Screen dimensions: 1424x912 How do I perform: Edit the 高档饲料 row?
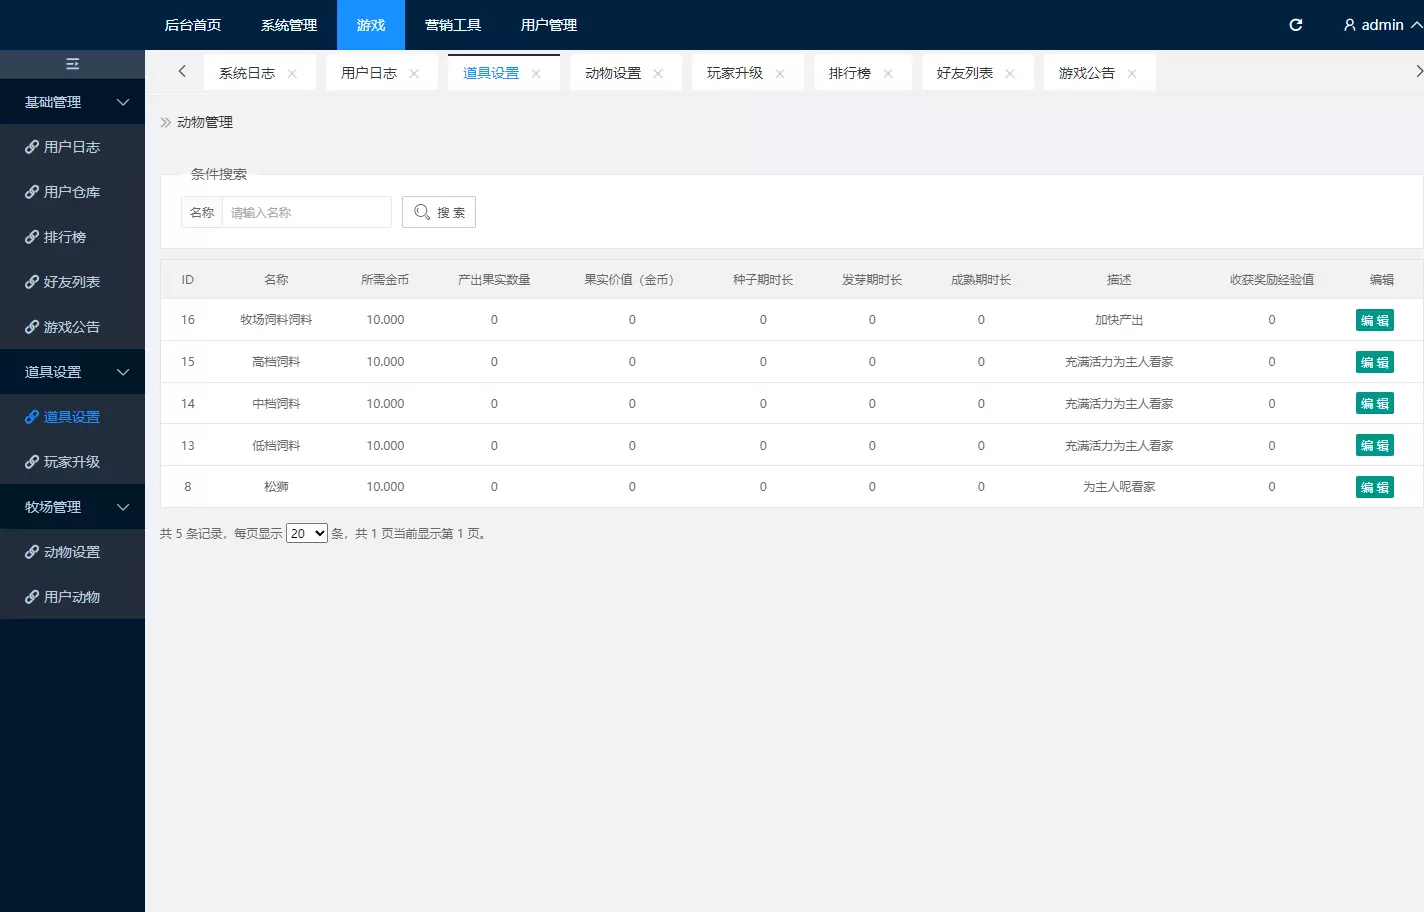pos(1374,362)
